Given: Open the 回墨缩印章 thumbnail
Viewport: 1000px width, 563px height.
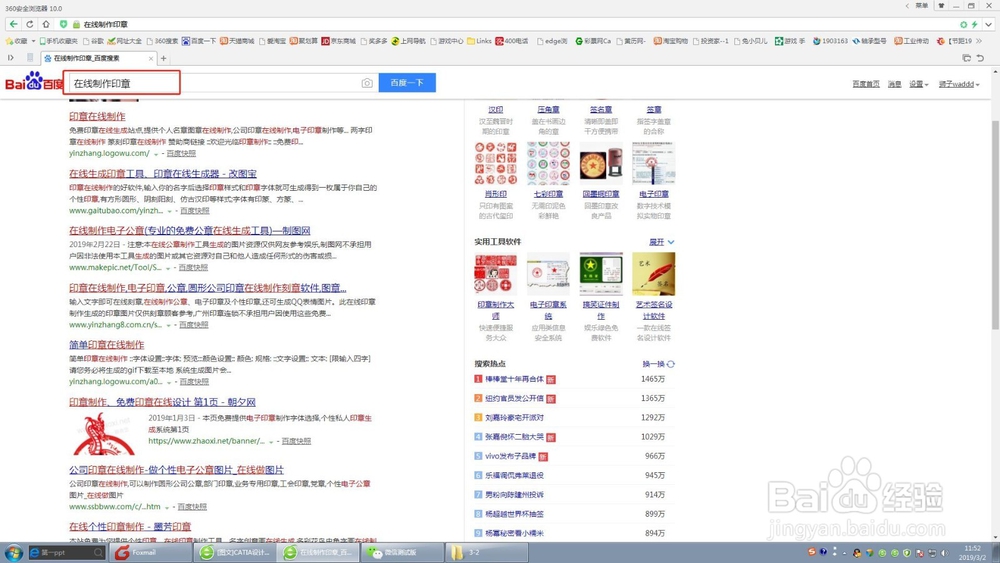Looking at the screenshot, I should coord(601,163).
